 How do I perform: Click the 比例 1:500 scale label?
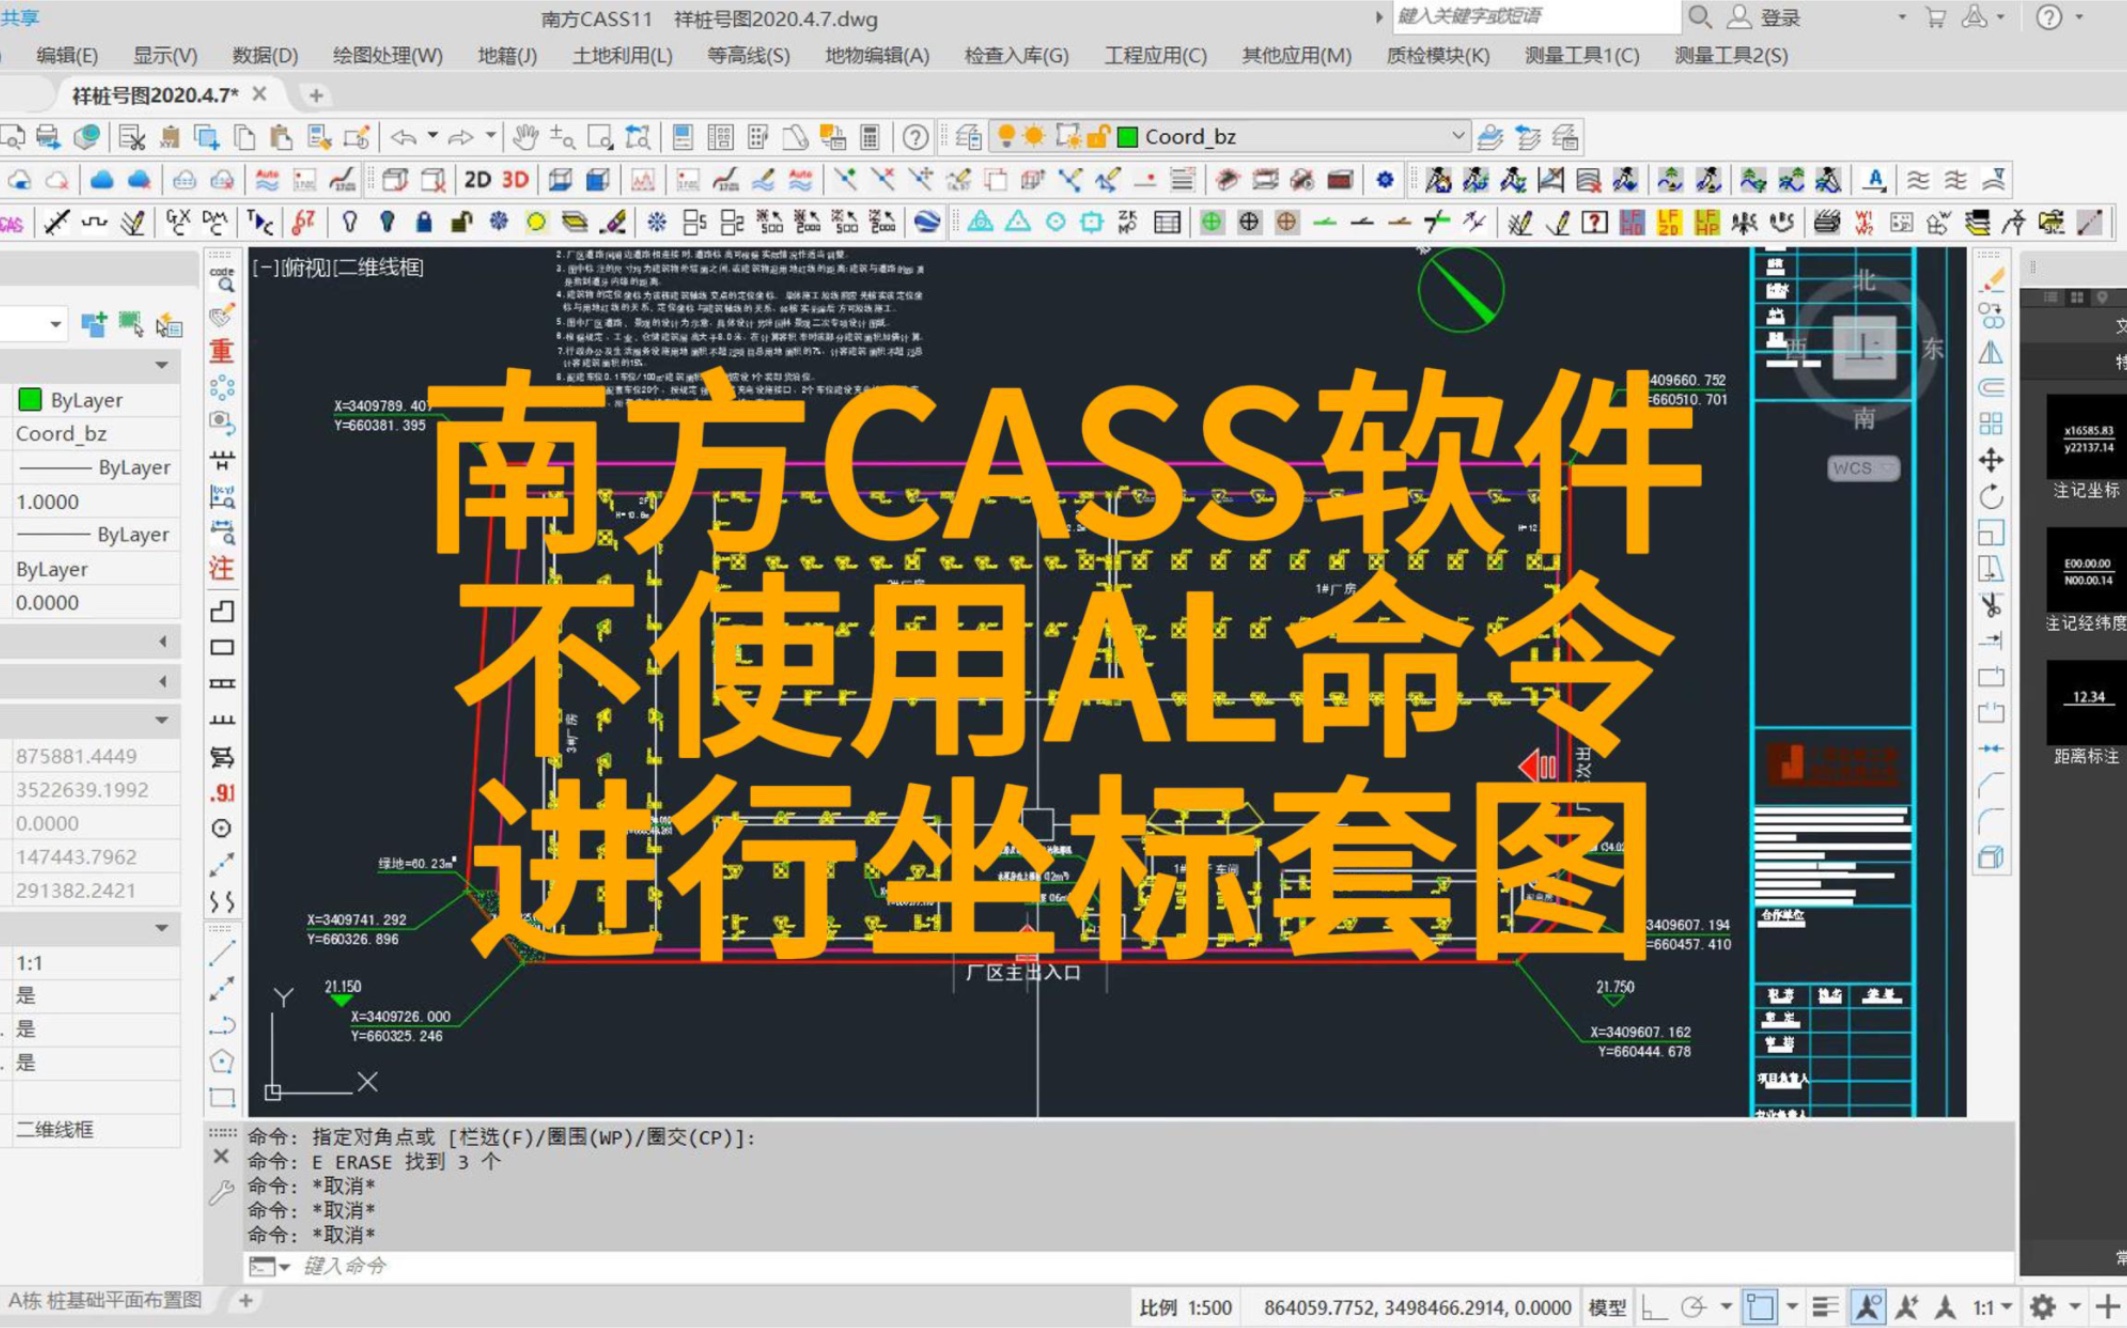(1185, 1306)
